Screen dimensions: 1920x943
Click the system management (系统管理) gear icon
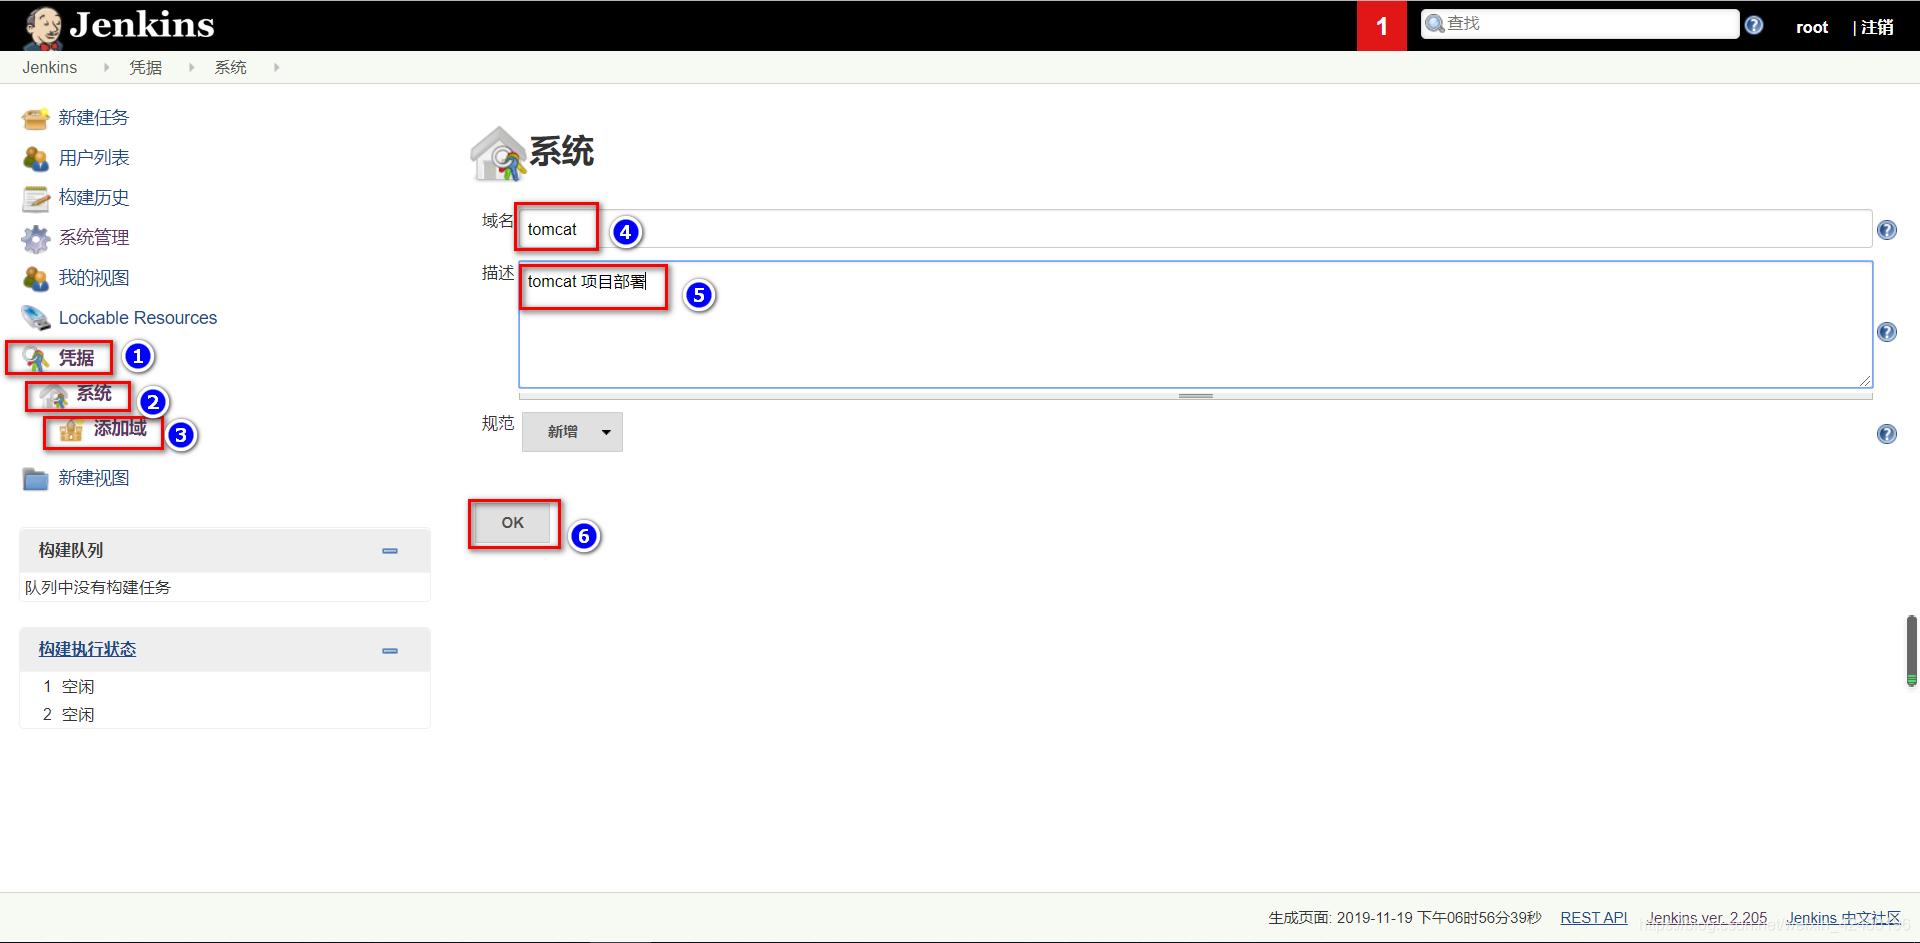36,239
